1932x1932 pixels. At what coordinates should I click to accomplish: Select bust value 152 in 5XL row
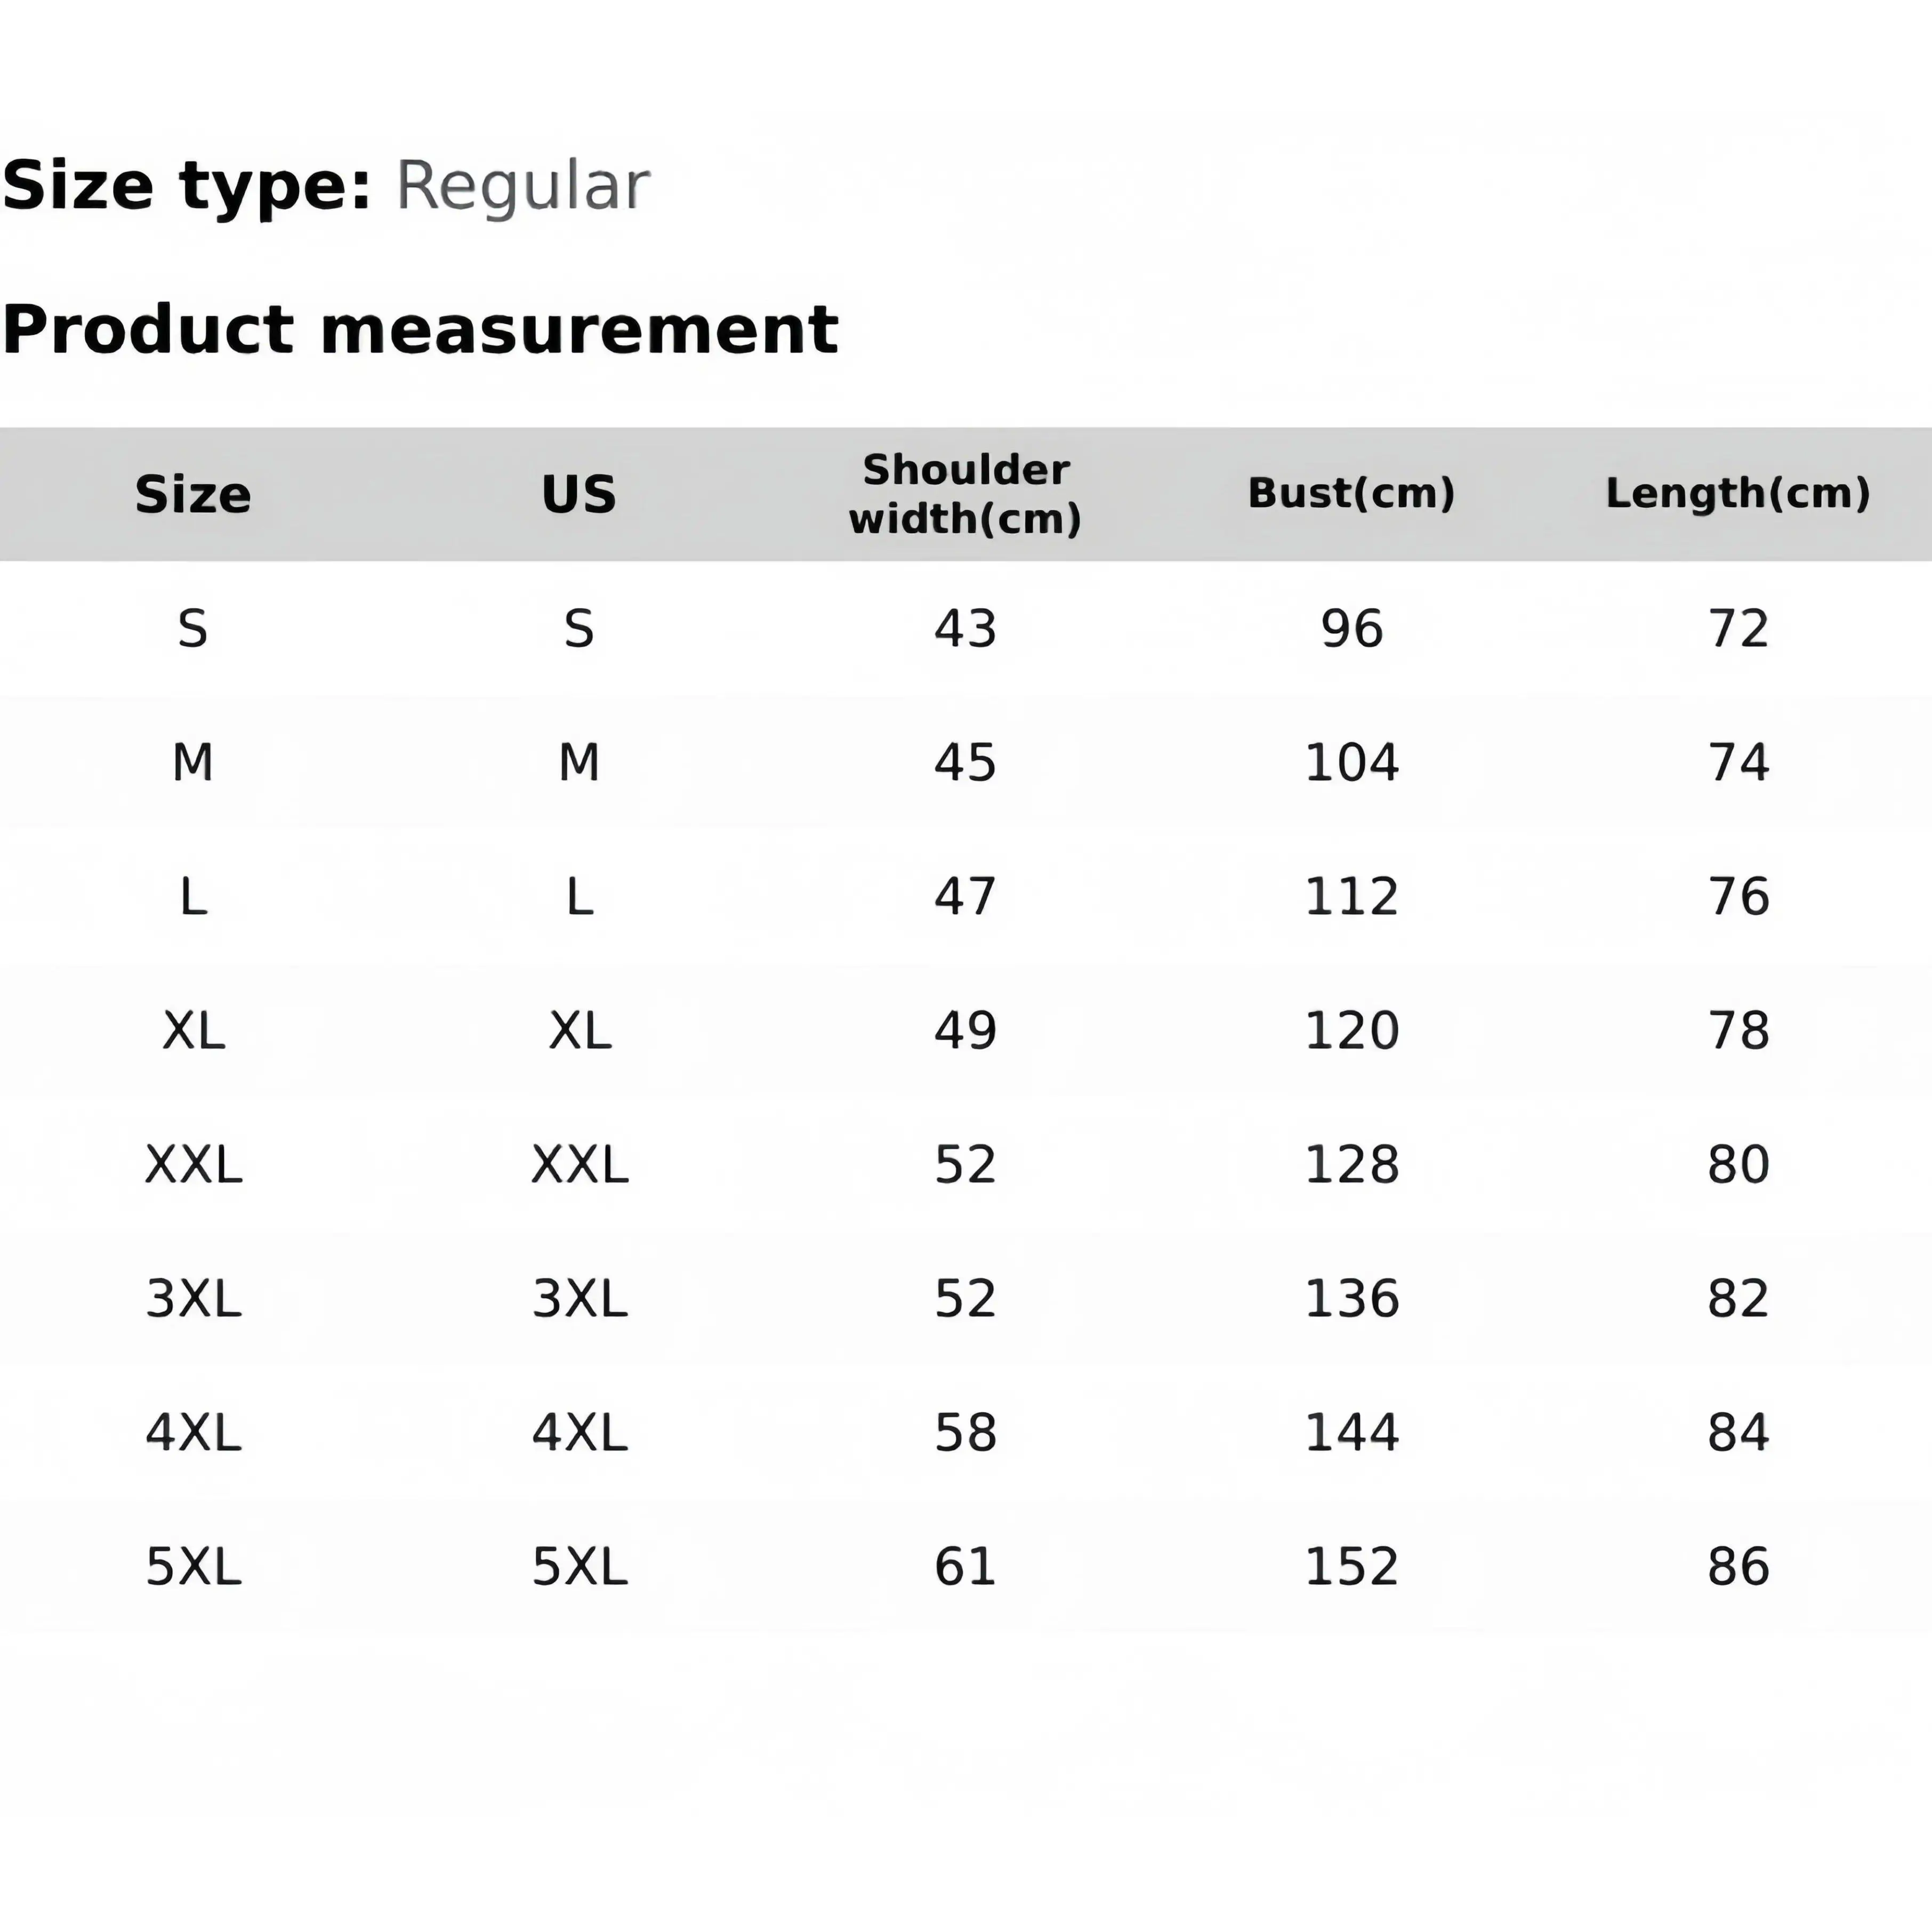point(1351,1567)
